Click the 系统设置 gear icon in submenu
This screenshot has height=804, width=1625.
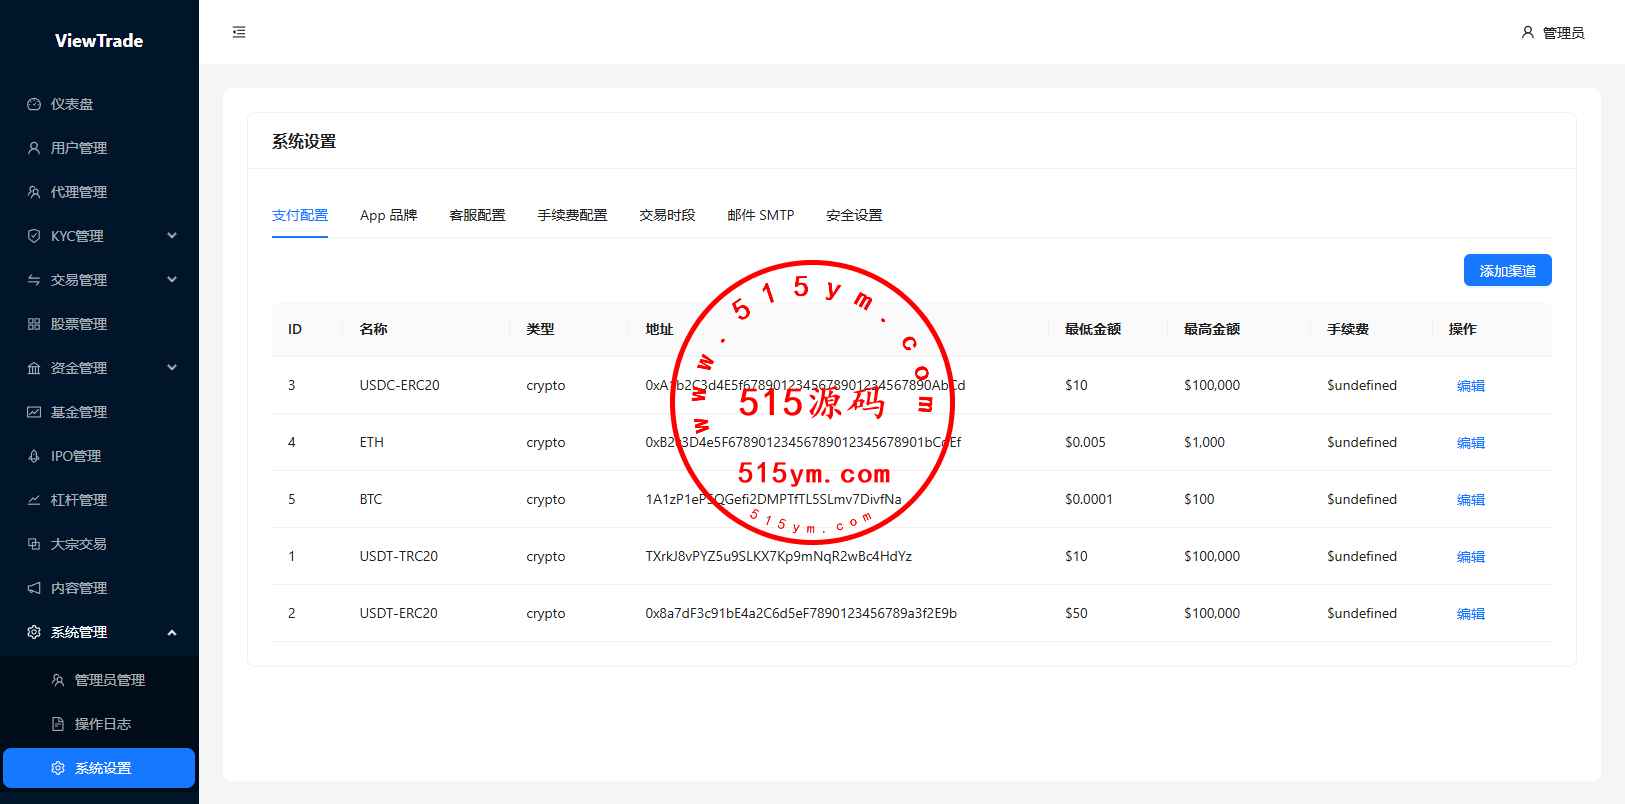point(58,768)
